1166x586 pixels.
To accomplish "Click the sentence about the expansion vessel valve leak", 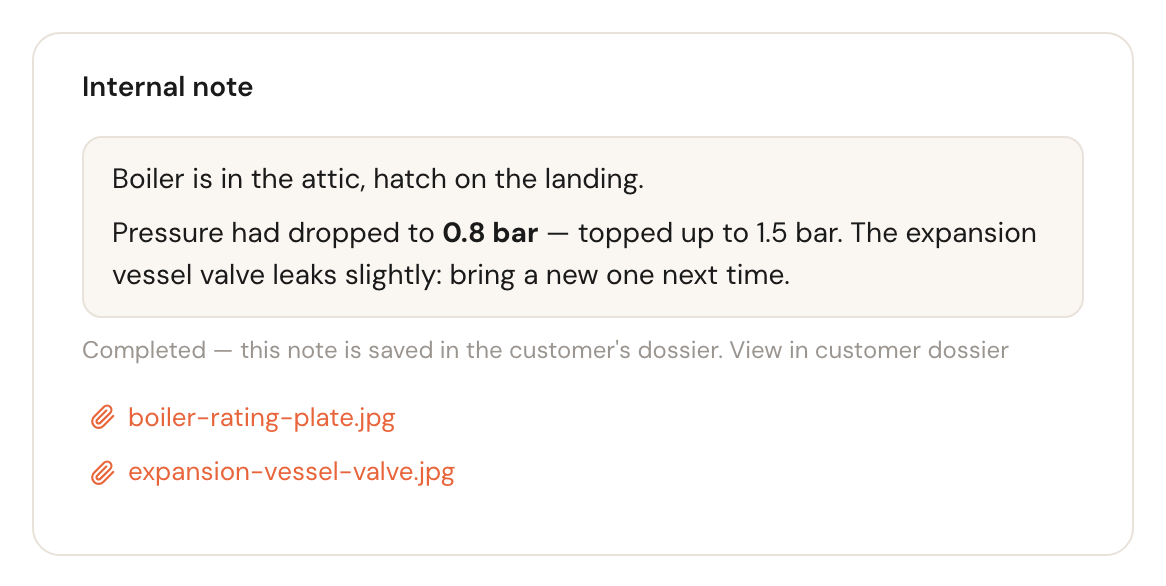I will (x=574, y=254).
